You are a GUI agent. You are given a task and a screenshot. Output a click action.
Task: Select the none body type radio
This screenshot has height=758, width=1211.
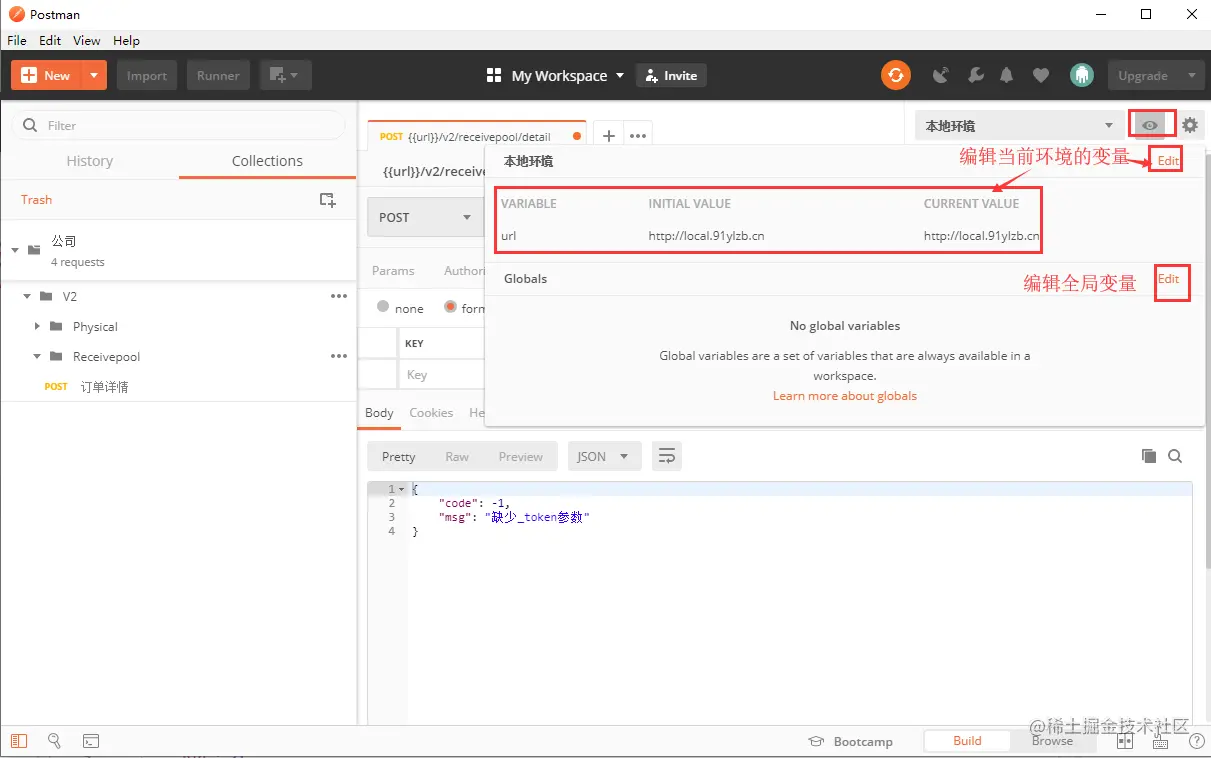click(x=383, y=307)
